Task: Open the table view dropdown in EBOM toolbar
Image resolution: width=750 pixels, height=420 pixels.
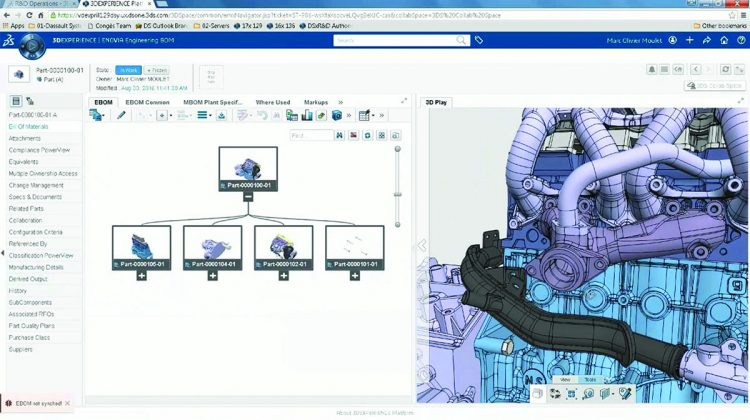Action: 366,115
